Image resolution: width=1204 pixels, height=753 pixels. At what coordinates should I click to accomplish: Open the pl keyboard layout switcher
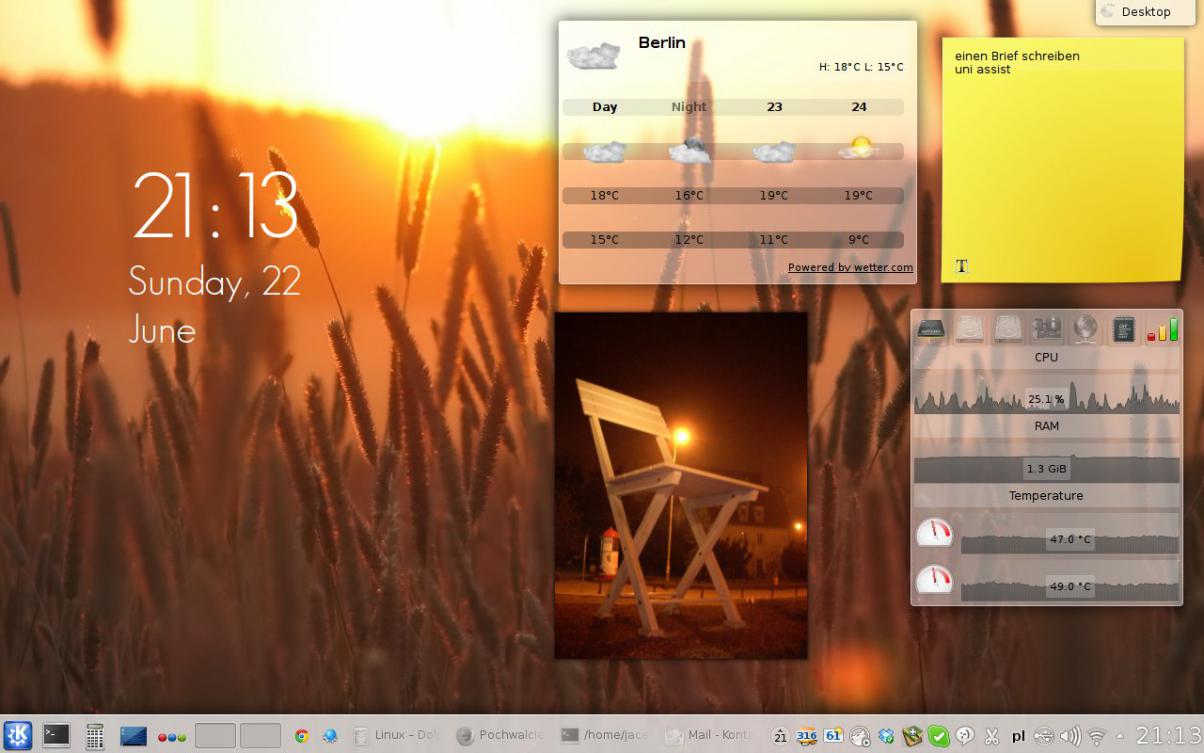pos(1018,737)
